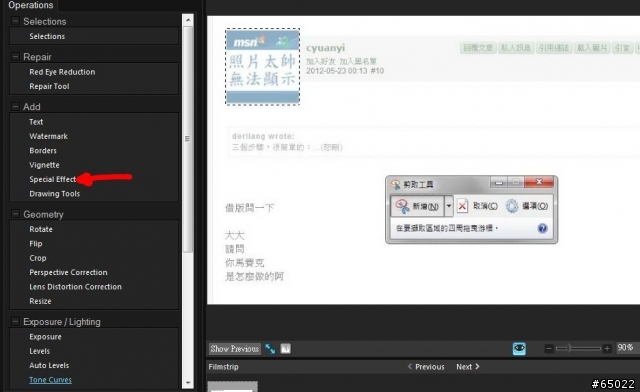Click the red X cancel icon in the snipping tool
Image resolution: width=640 pixels, height=392 pixels.
click(462, 206)
